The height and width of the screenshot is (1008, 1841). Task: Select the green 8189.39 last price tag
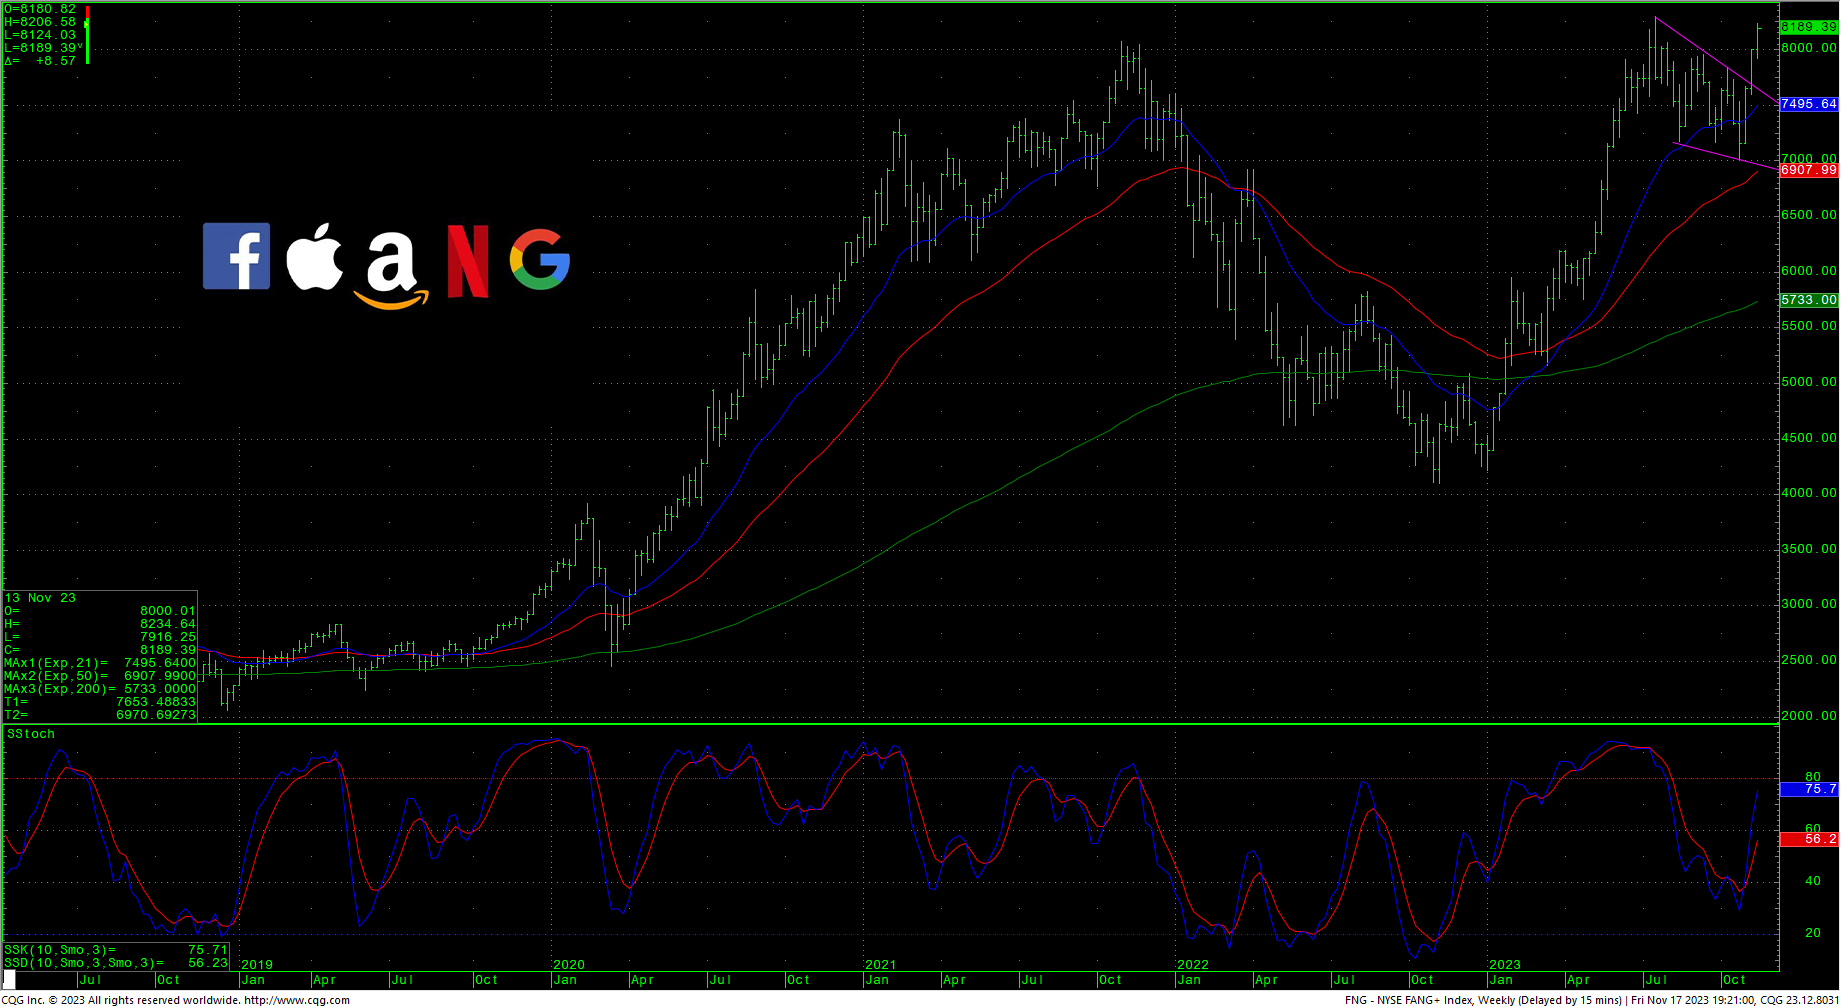click(x=1808, y=27)
